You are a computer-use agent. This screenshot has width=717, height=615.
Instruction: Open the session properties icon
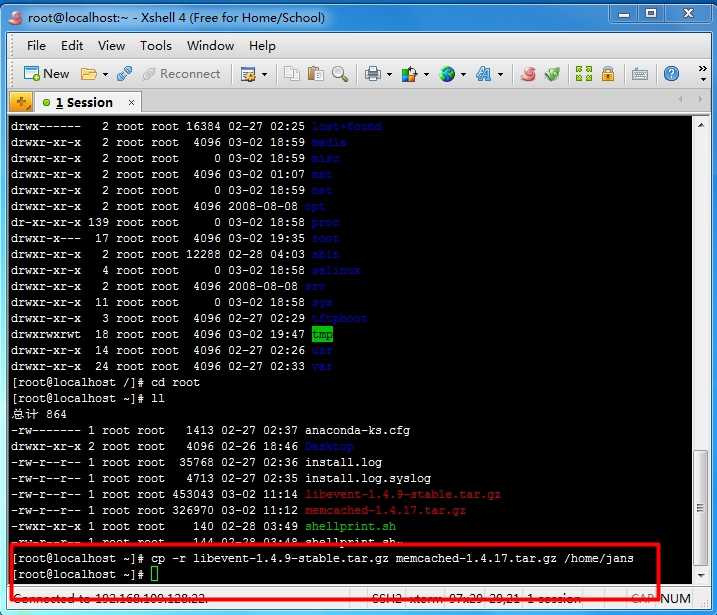click(x=248, y=74)
